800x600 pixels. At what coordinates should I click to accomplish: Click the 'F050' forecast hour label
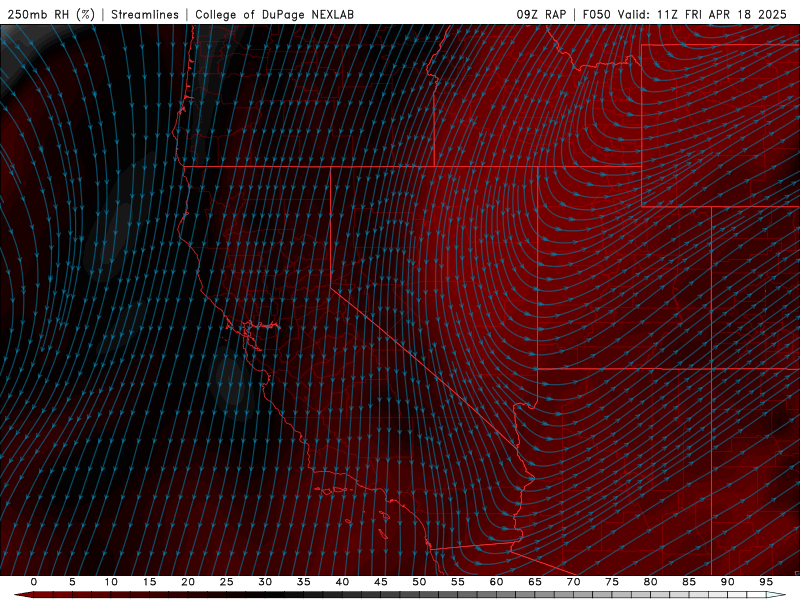click(596, 14)
